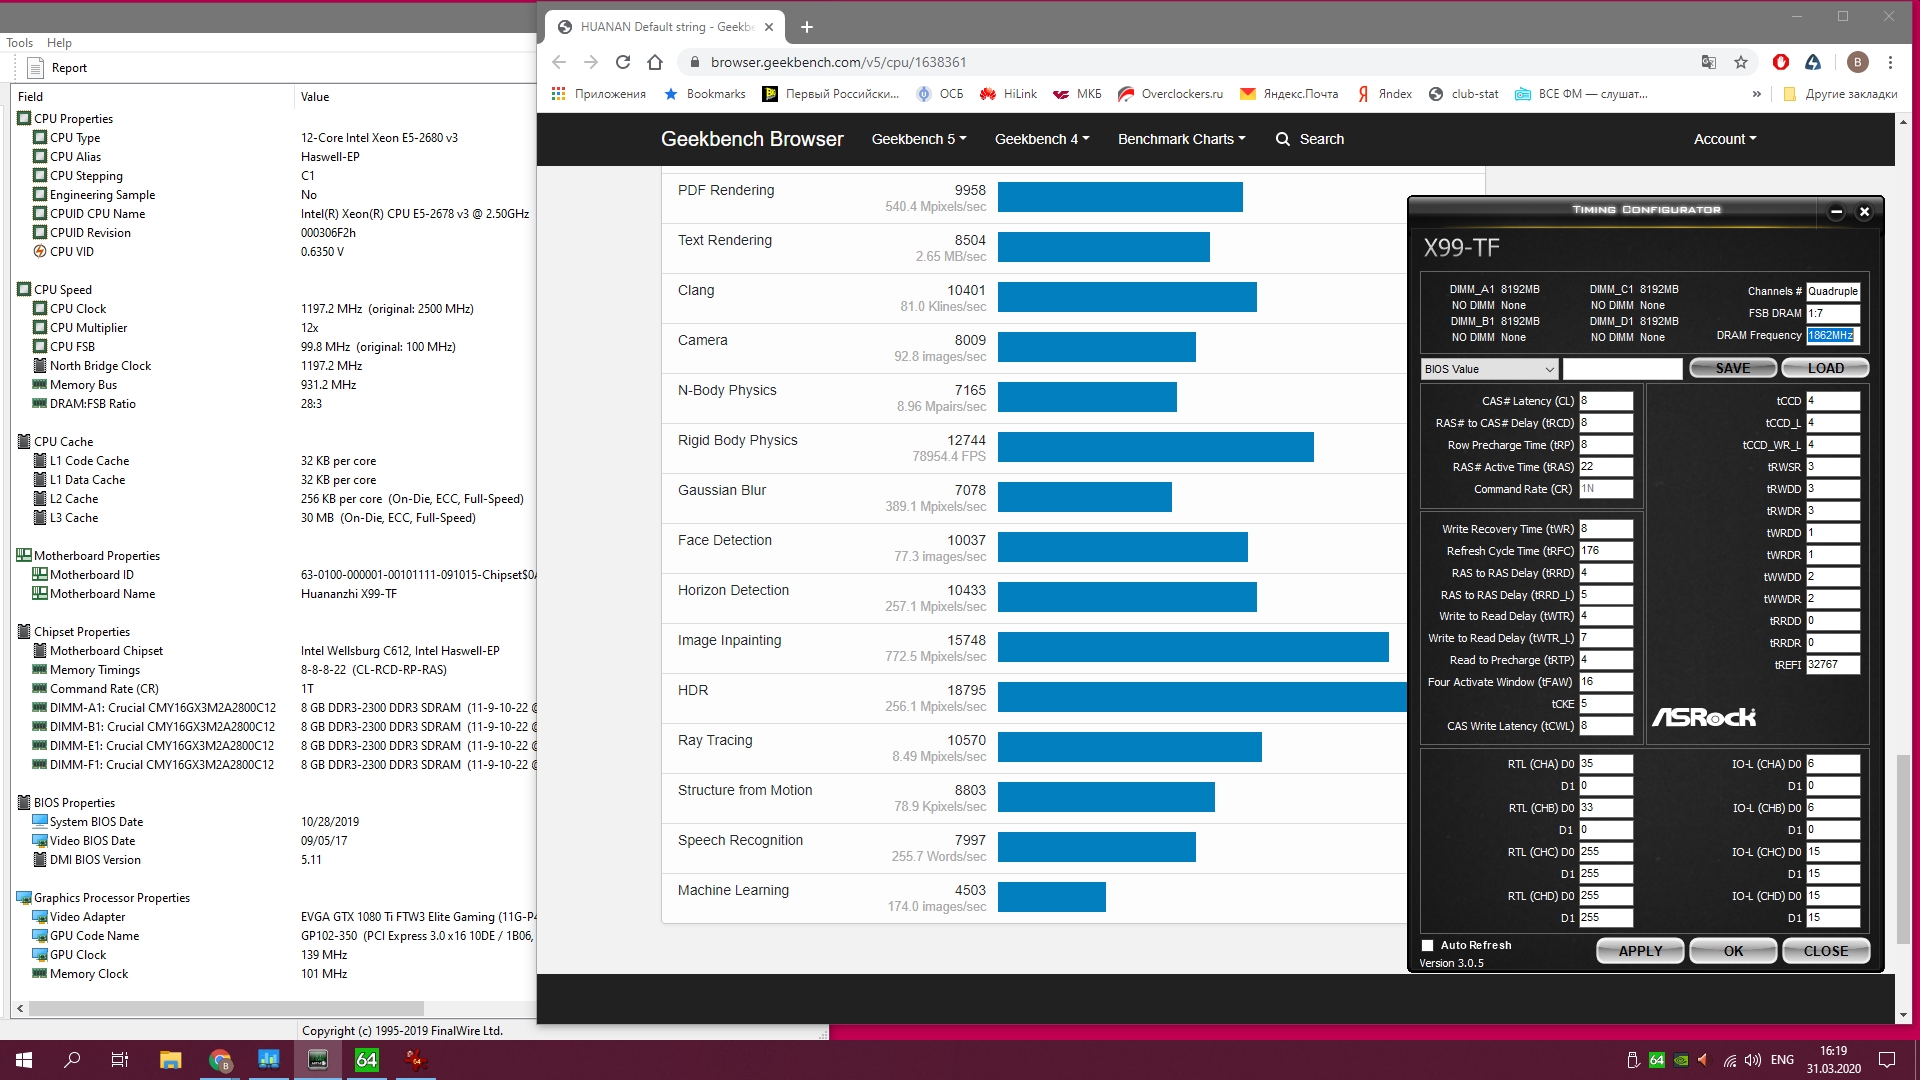Viewport: 1920px width, 1080px height.
Task: Click the Report icon in AIDA64 toolbar
Action: tap(36, 68)
